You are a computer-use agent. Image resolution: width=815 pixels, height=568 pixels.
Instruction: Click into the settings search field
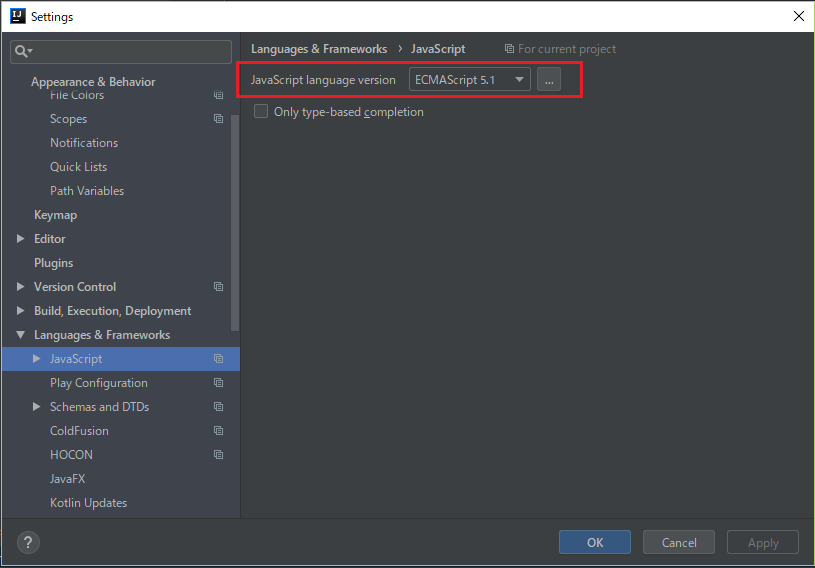click(x=121, y=51)
